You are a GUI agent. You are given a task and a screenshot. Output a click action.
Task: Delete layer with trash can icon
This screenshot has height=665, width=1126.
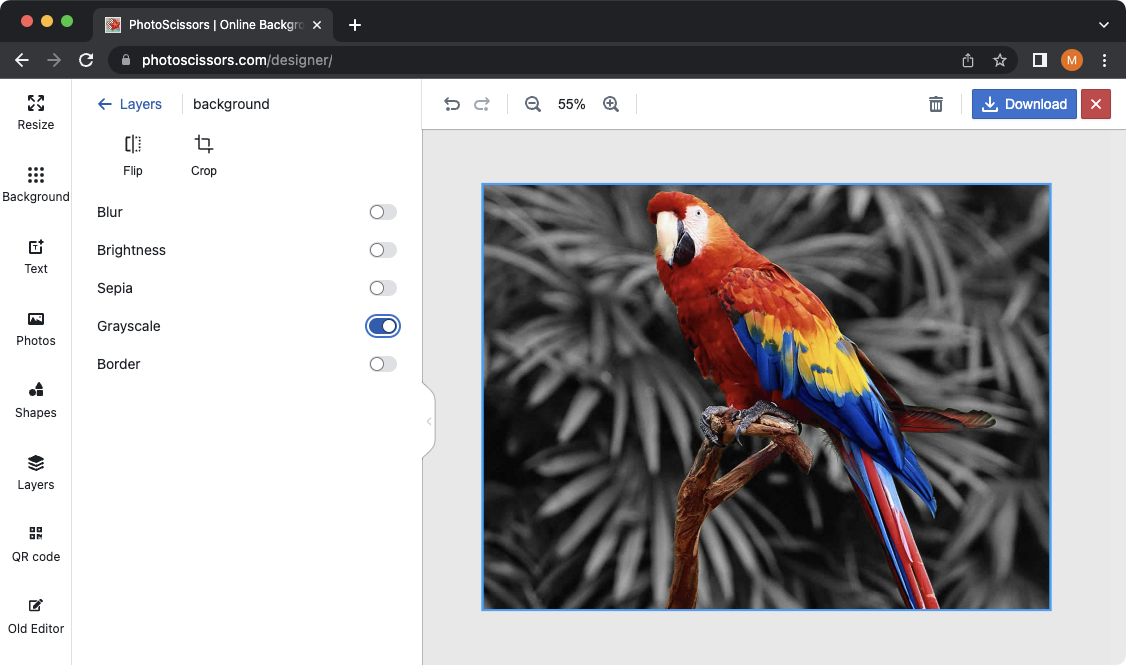click(936, 104)
